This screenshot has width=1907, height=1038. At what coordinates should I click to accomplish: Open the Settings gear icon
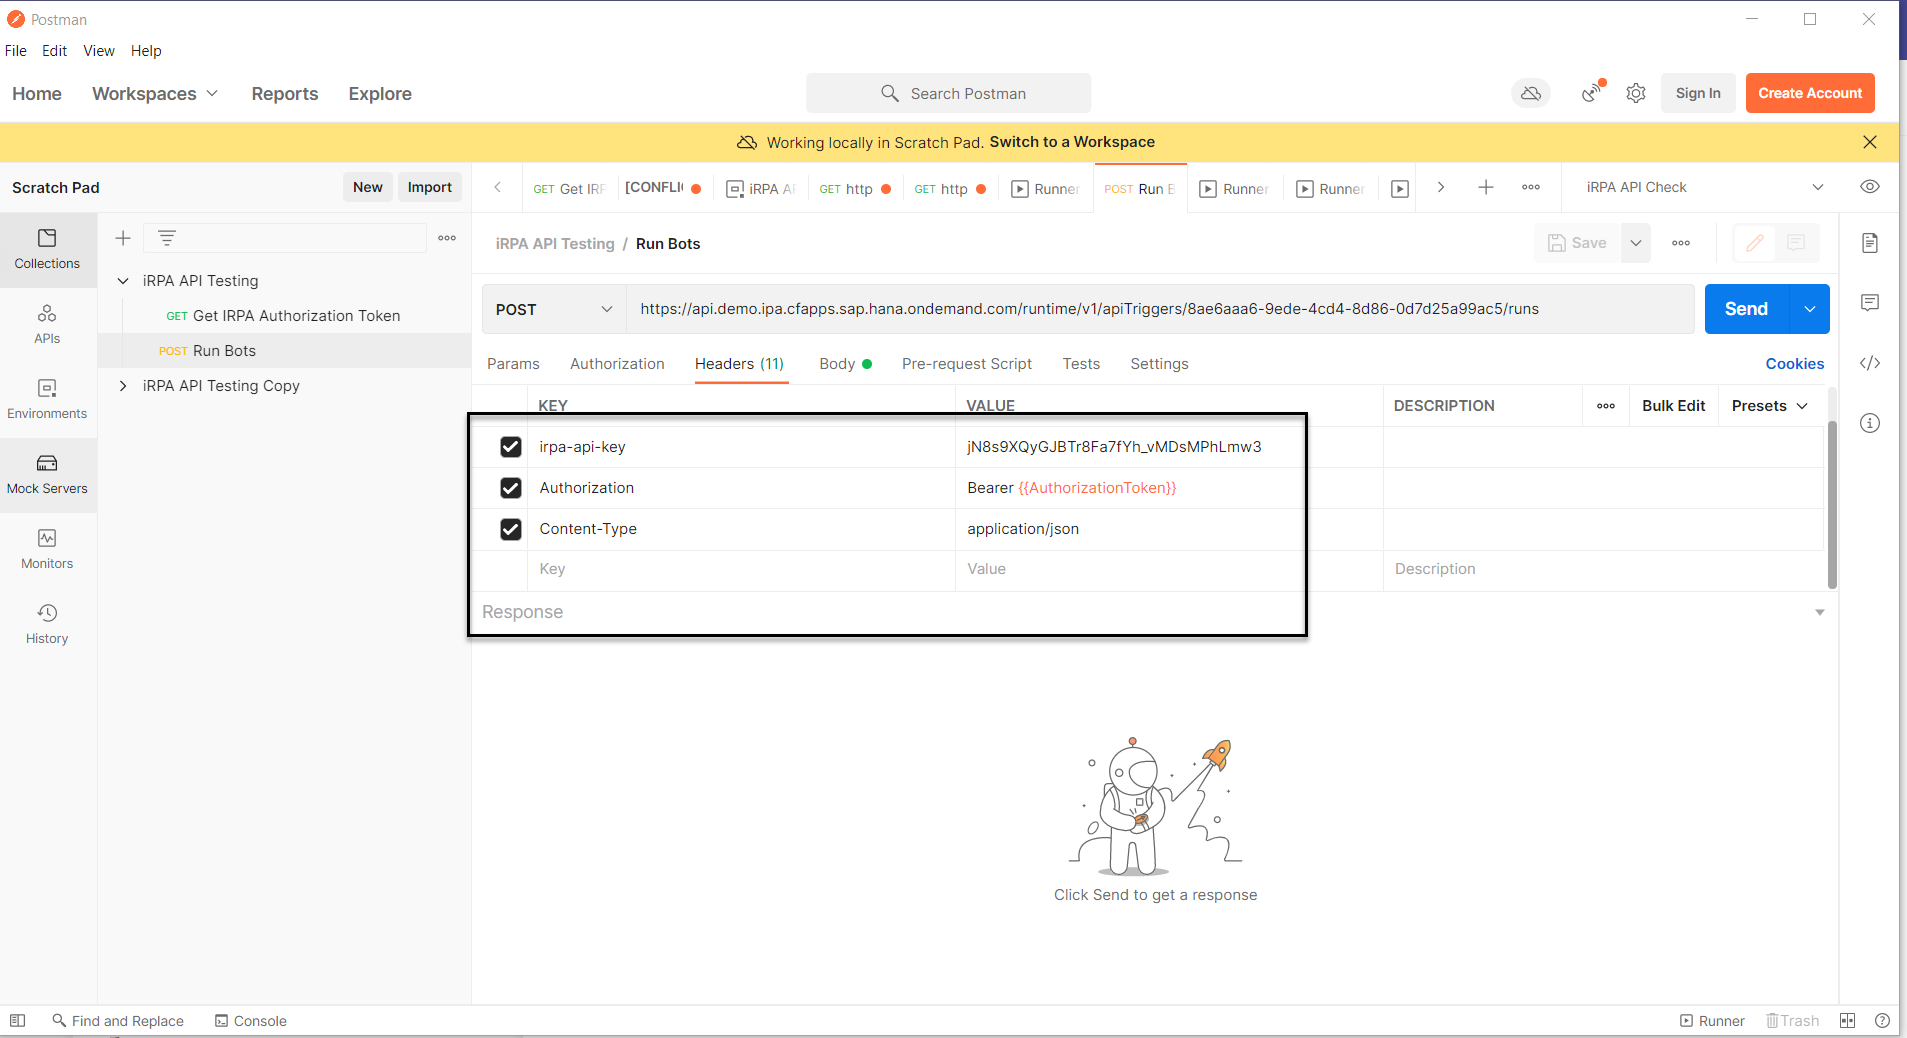coord(1636,93)
